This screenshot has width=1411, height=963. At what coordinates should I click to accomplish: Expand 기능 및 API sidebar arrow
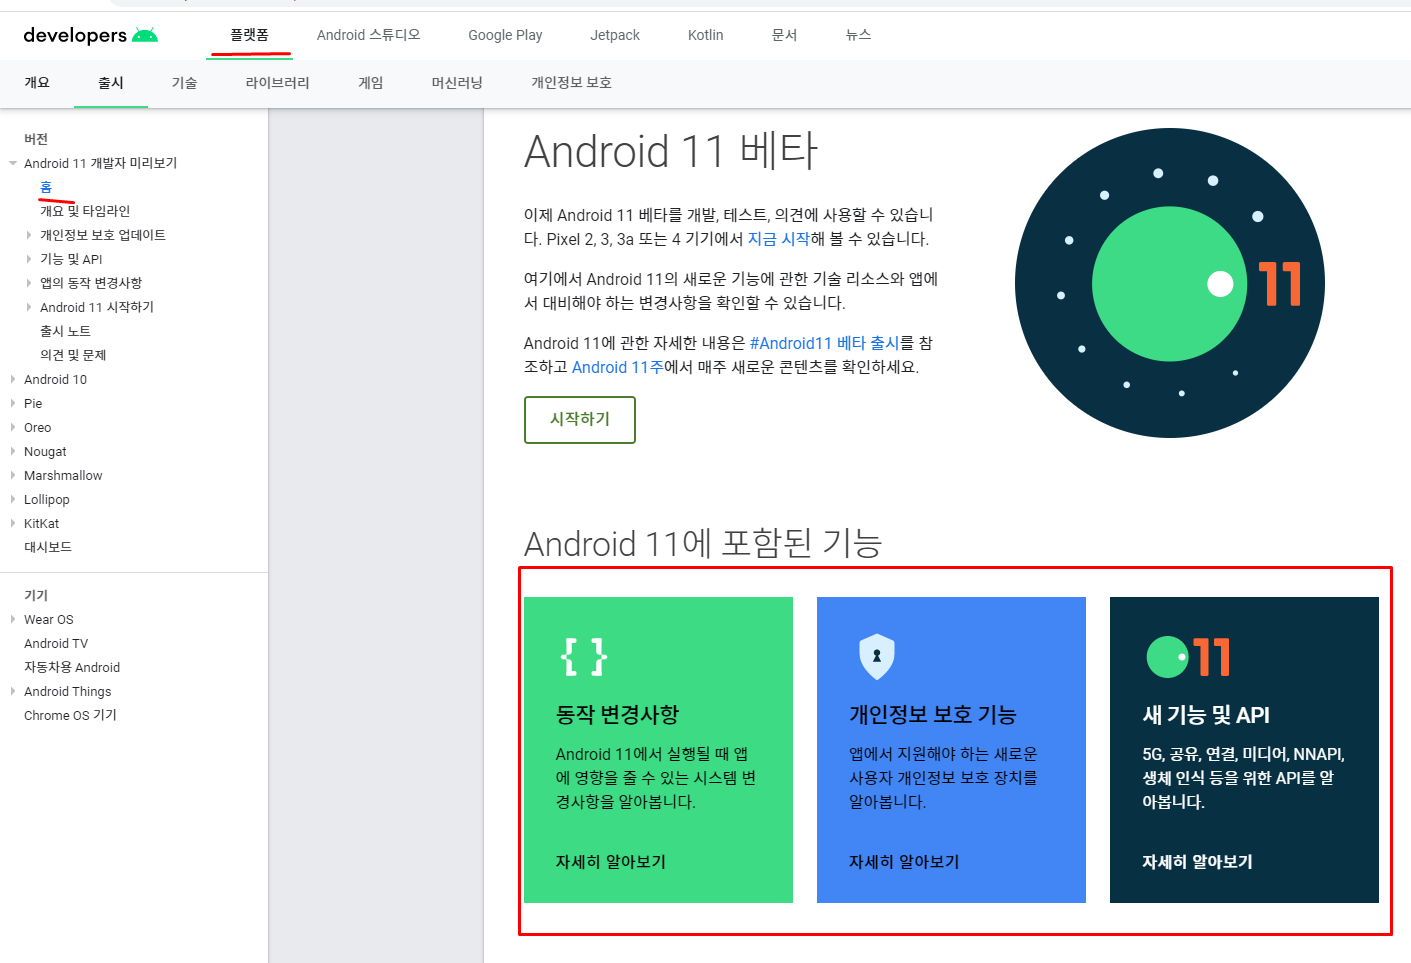(29, 259)
